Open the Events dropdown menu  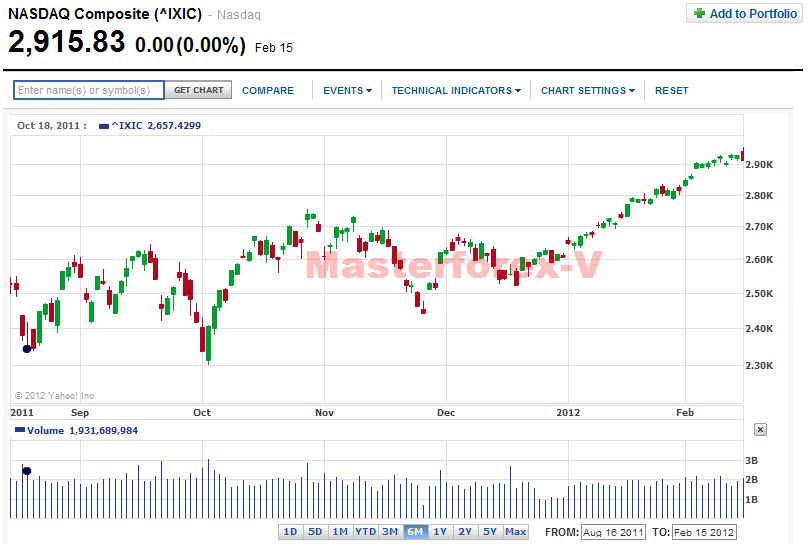[x=347, y=91]
